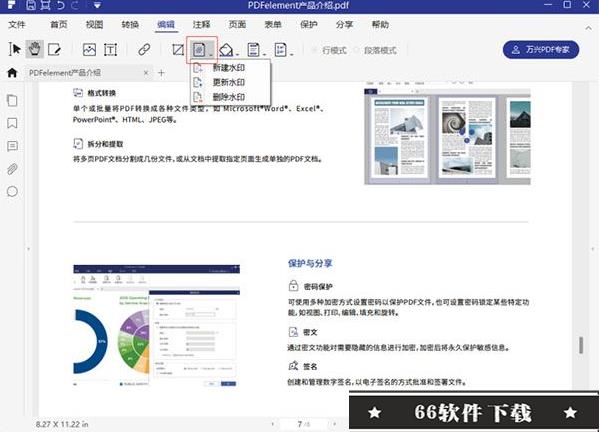Go to the previous page arrow
The image size is (599, 432).
point(273,424)
